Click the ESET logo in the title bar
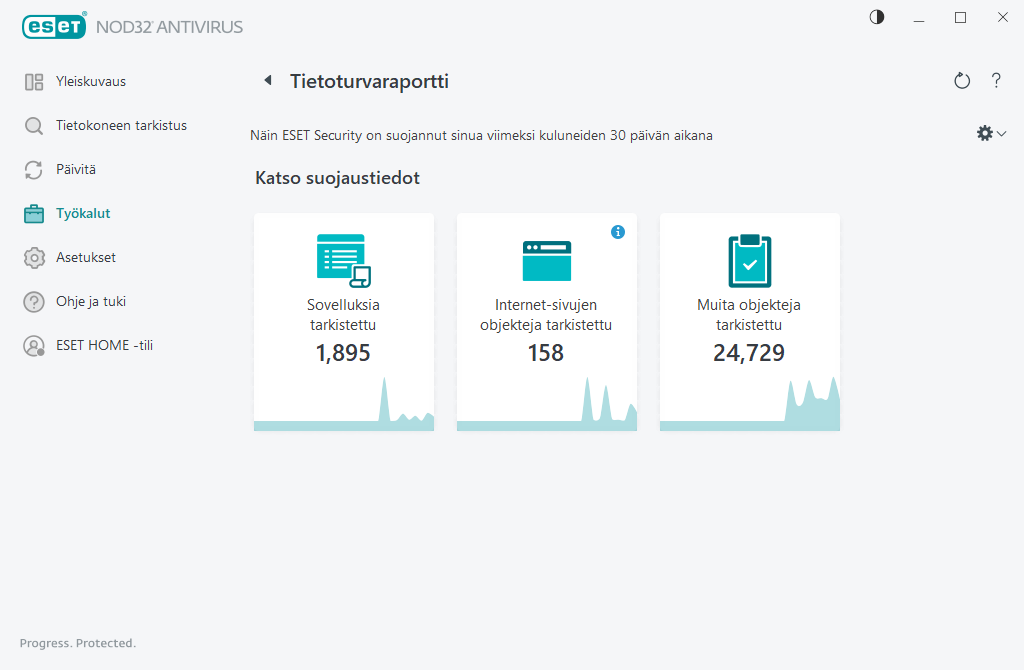This screenshot has width=1024, height=670. click(54, 26)
